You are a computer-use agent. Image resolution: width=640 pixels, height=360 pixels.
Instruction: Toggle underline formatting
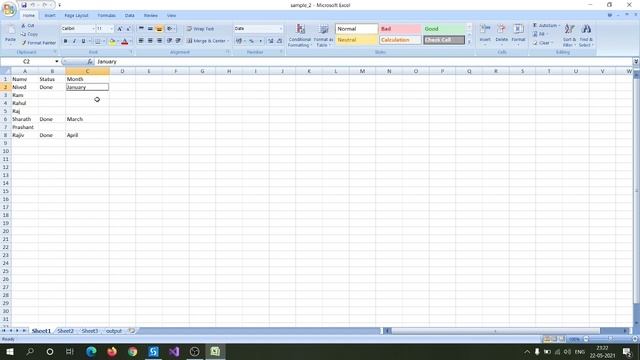pyautogui.click(x=83, y=41)
